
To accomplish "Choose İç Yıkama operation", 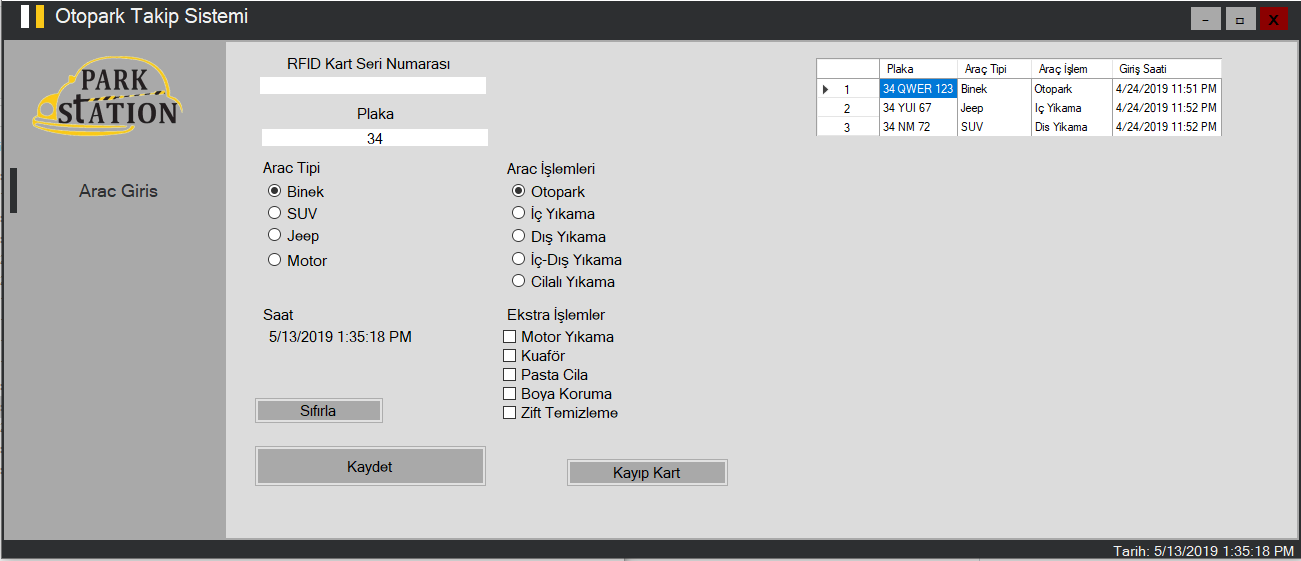I will pyautogui.click(x=553, y=213).
